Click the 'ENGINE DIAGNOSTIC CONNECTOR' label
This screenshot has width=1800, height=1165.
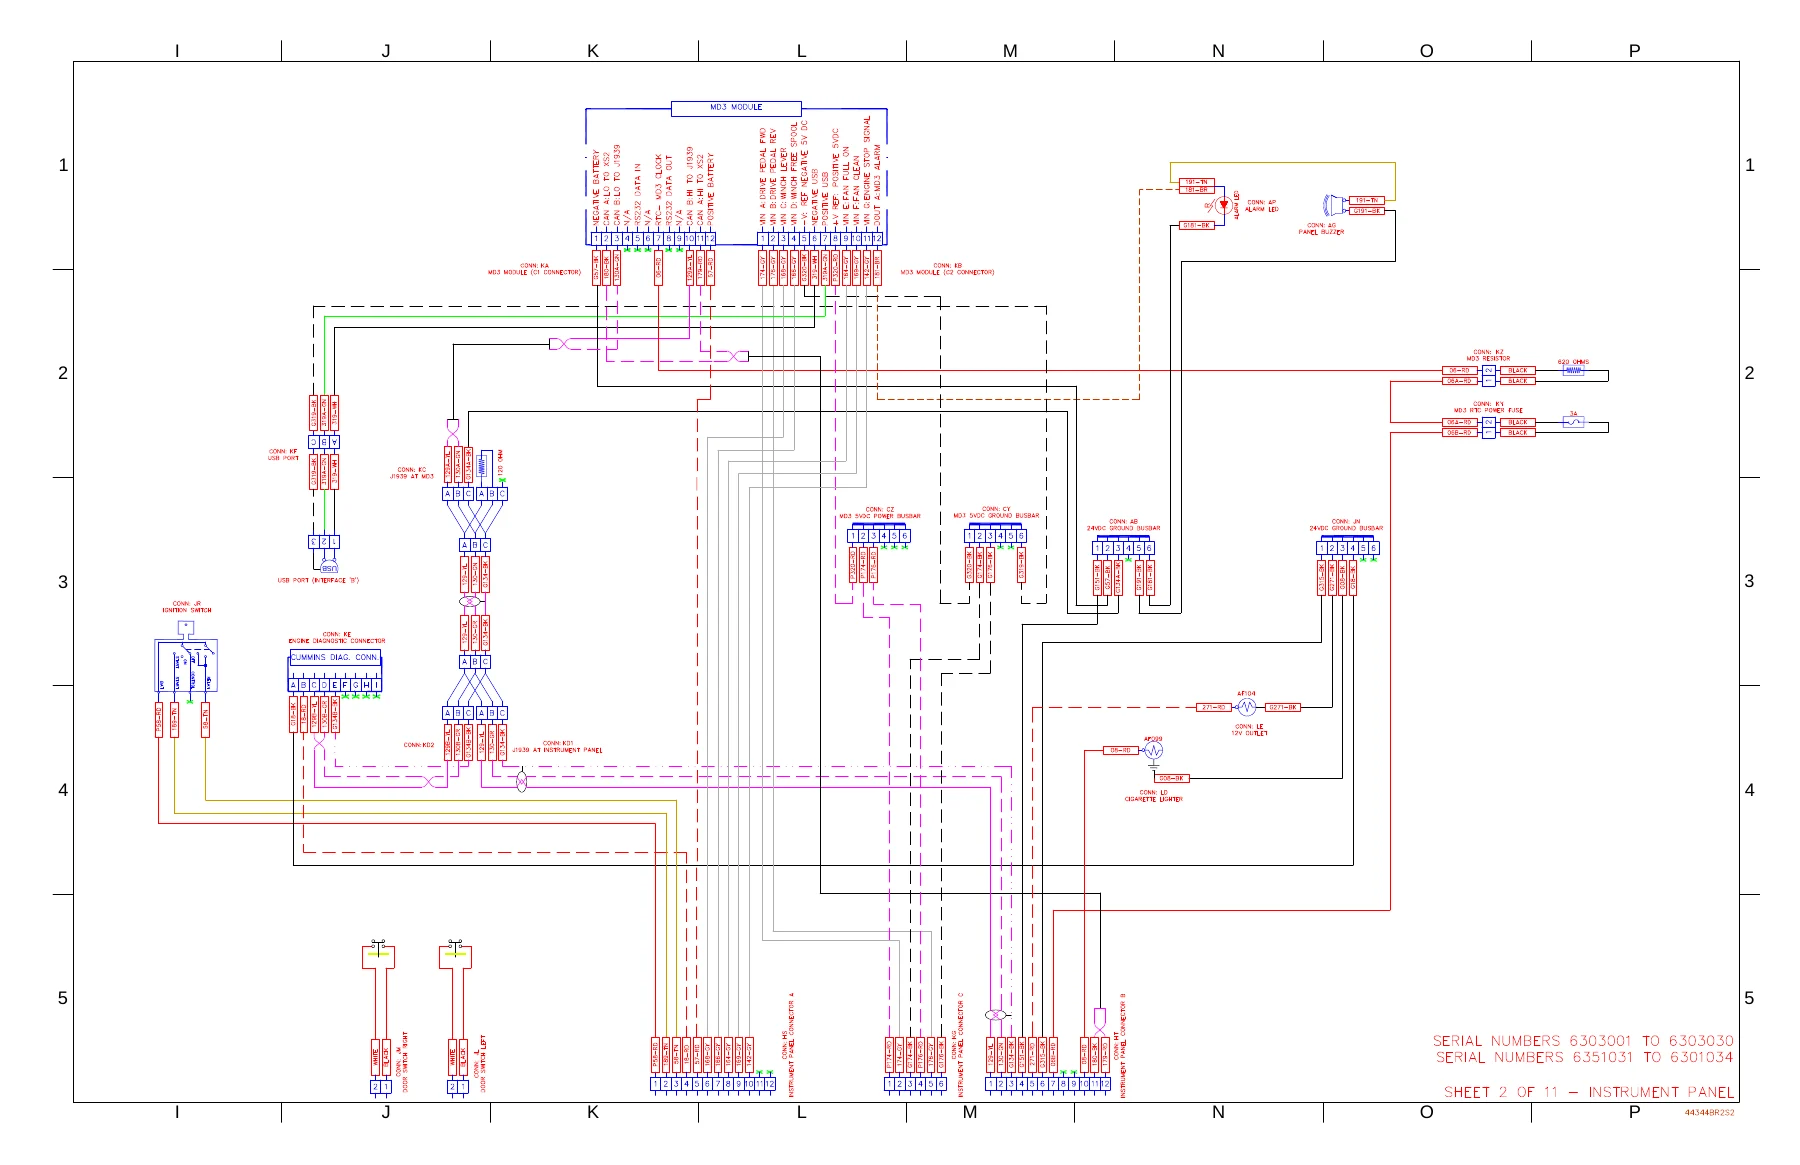[336, 641]
